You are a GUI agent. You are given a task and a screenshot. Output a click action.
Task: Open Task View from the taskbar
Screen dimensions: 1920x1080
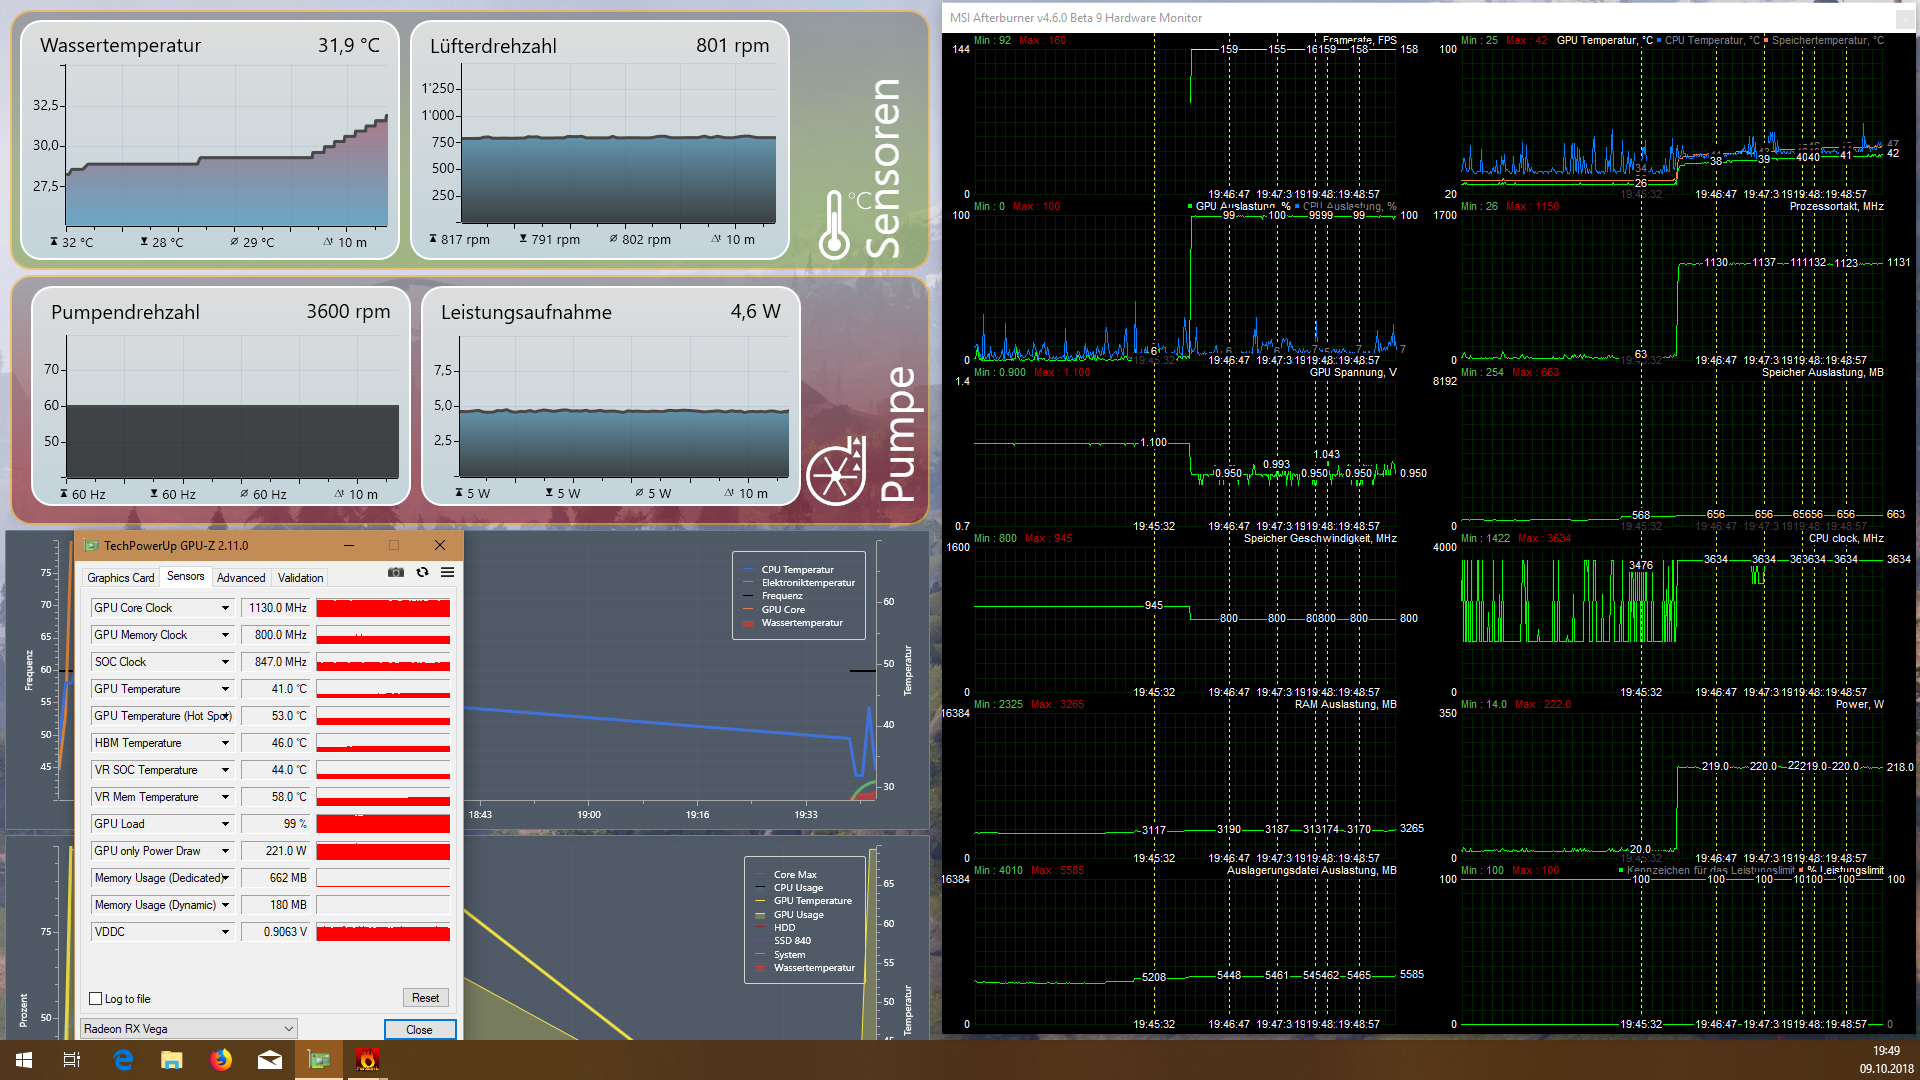coord(72,1060)
